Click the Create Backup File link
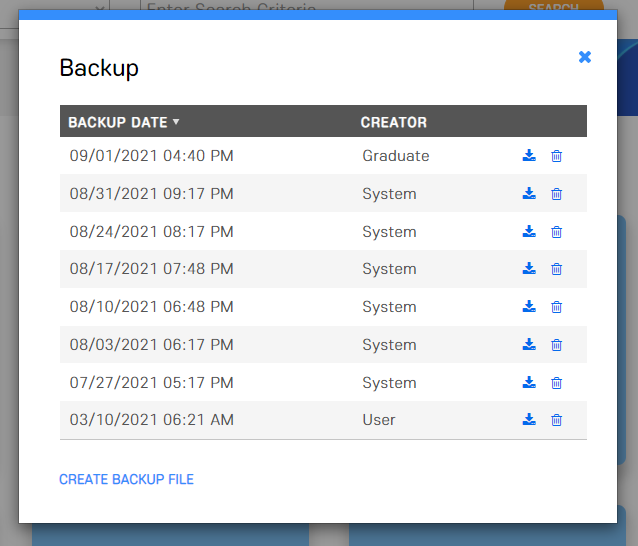This screenshot has height=546, width=638. tap(126, 480)
